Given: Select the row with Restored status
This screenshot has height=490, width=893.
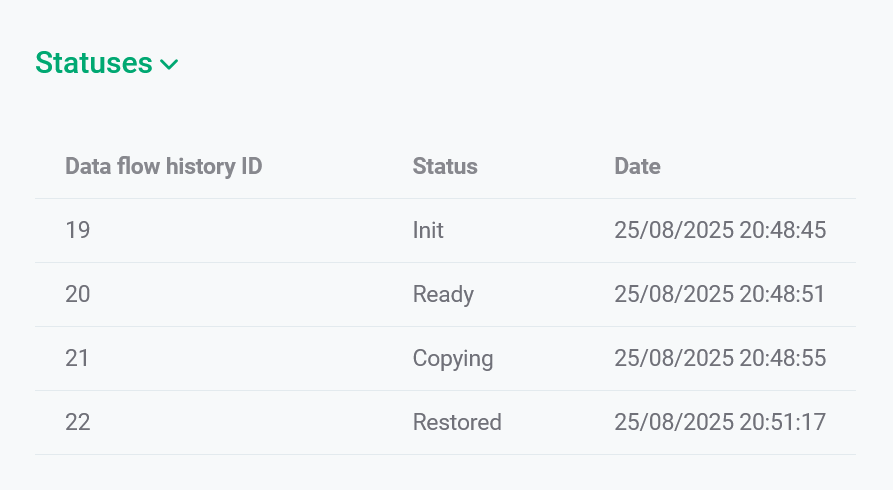Looking at the screenshot, I should click(x=250, y=422).
